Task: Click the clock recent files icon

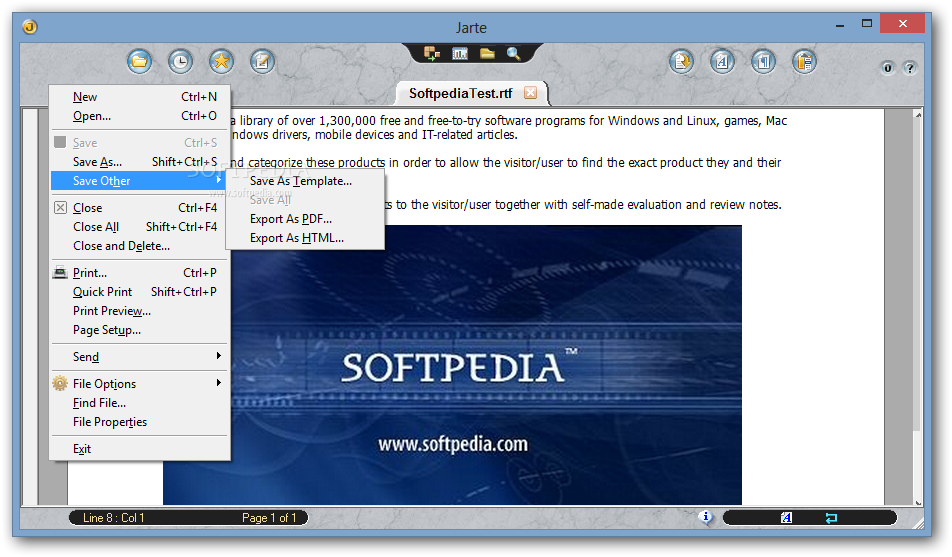Action: (180, 61)
